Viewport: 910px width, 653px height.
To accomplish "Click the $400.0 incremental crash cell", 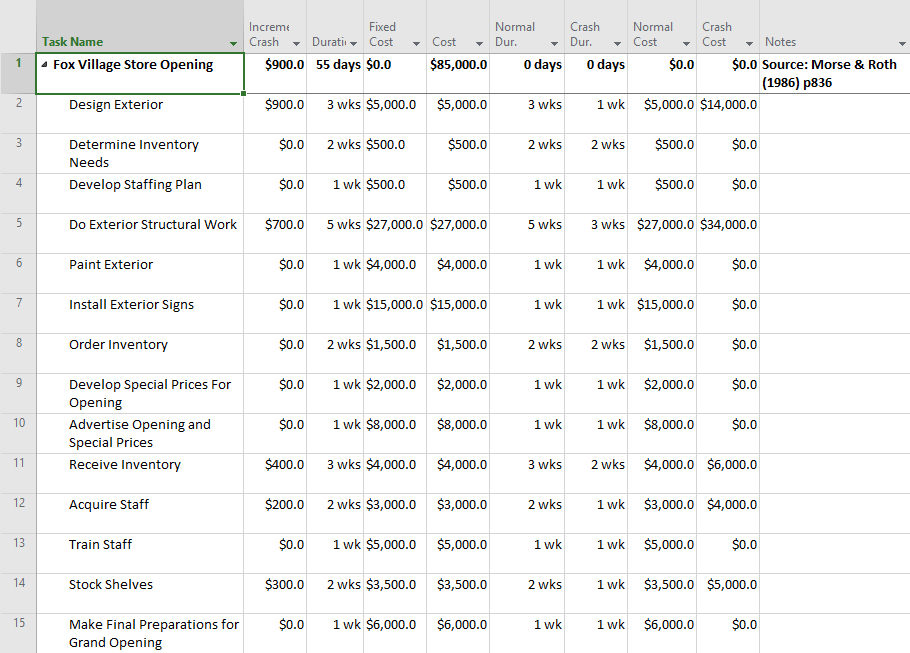I will [275, 474].
